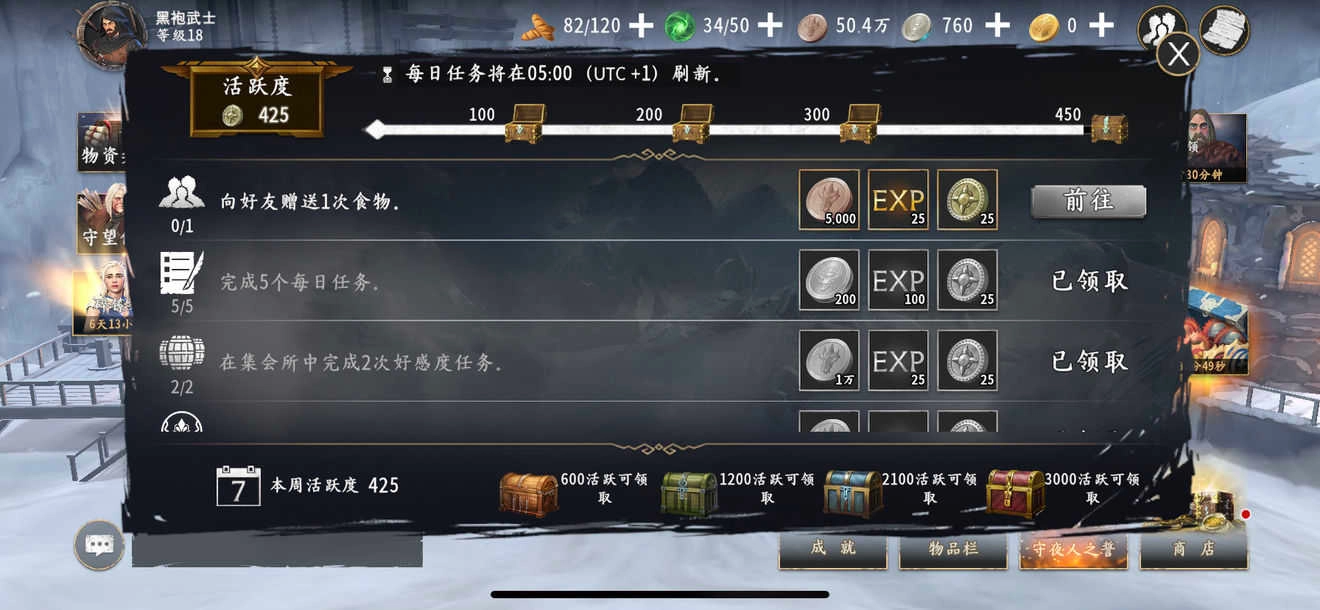Open the 100 activity reward chest
1320x610 pixels.
[x=524, y=124]
